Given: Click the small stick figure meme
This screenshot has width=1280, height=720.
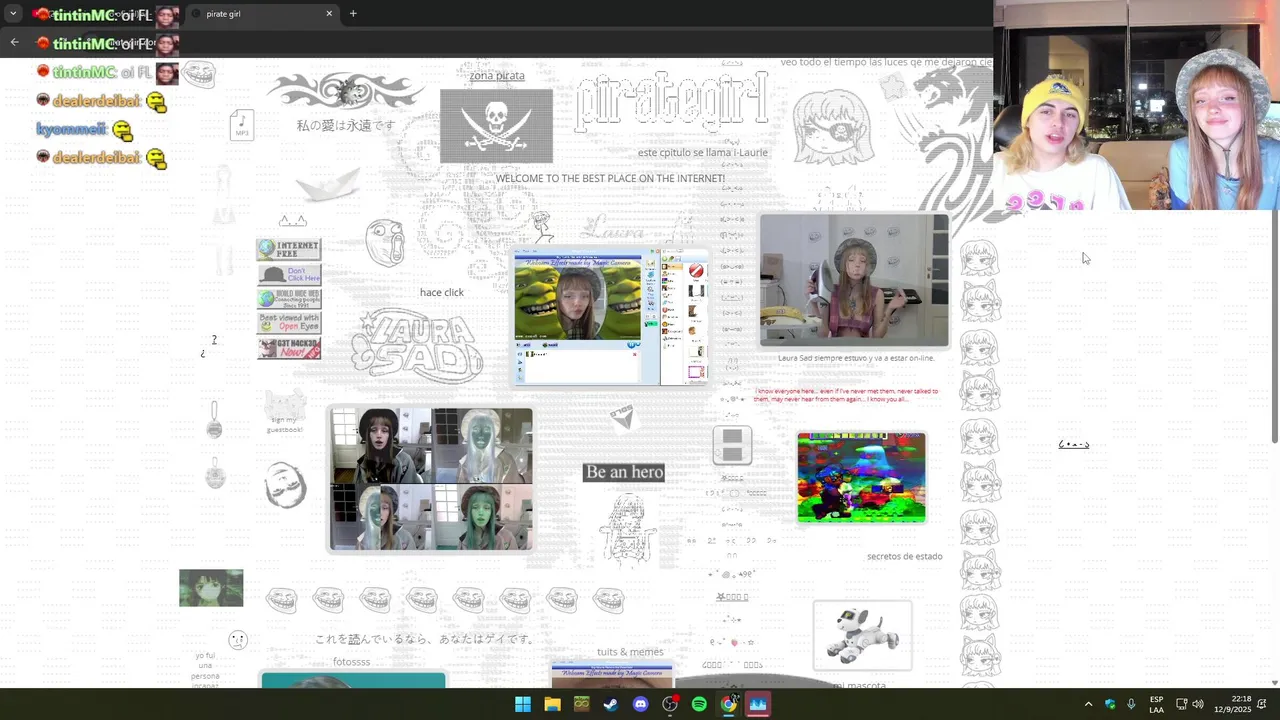Looking at the screenshot, I should click(541, 228).
